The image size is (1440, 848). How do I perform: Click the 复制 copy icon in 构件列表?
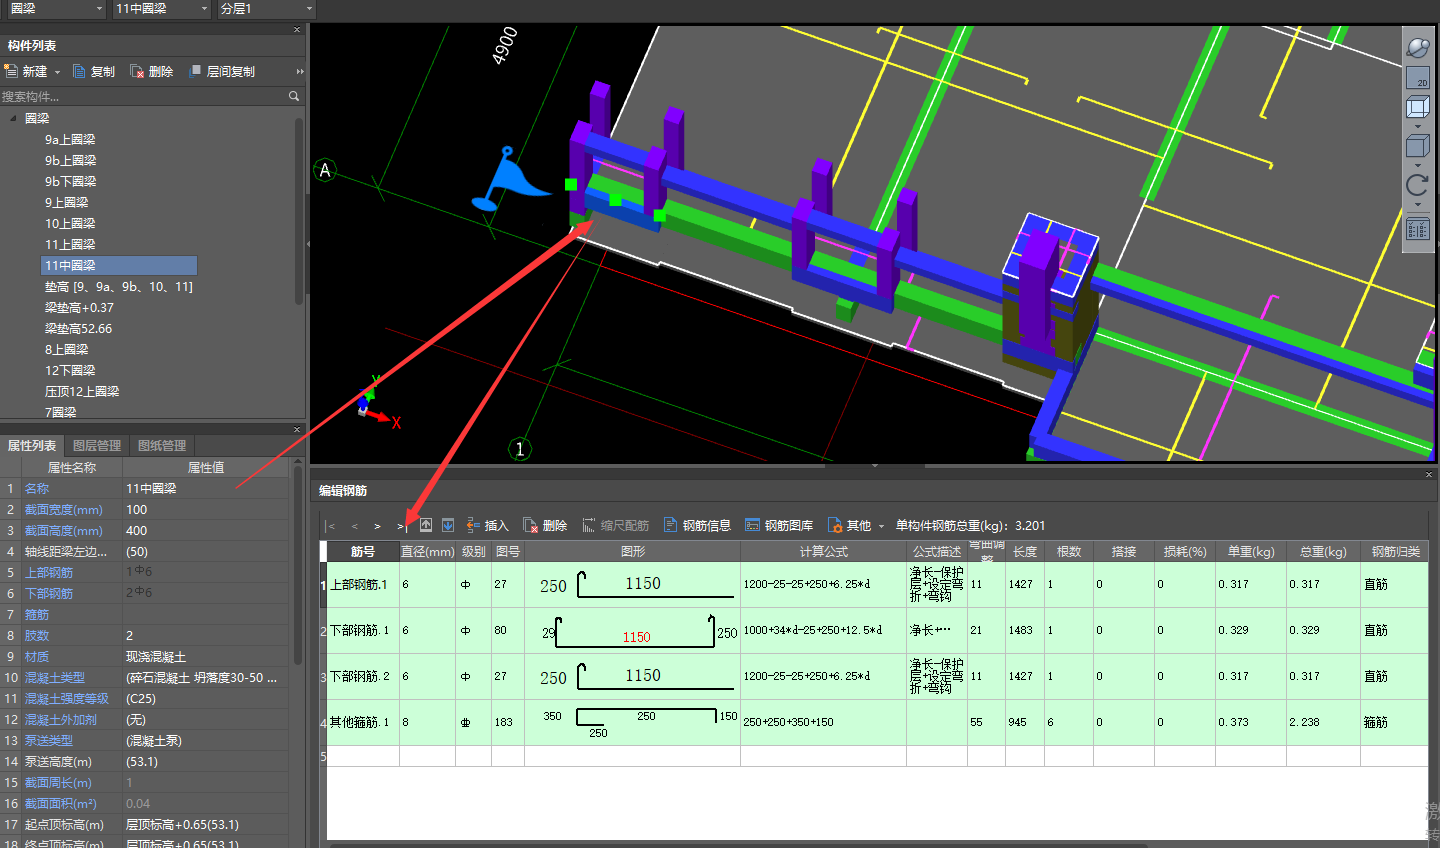[x=79, y=71]
